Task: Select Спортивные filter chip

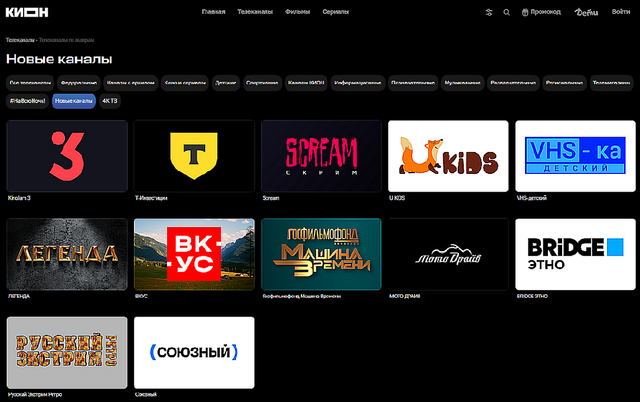Action: [x=262, y=83]
